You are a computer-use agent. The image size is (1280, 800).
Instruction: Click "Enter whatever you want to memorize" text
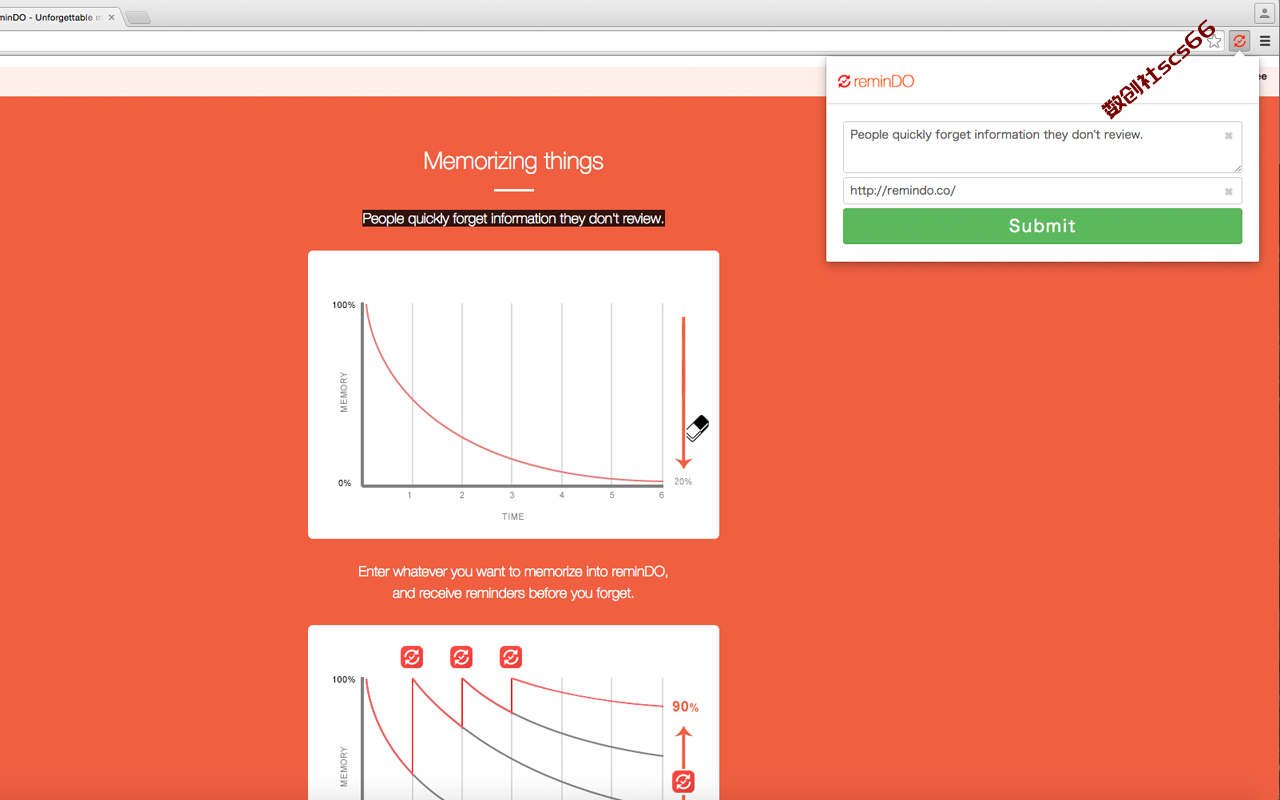(513, 572)
